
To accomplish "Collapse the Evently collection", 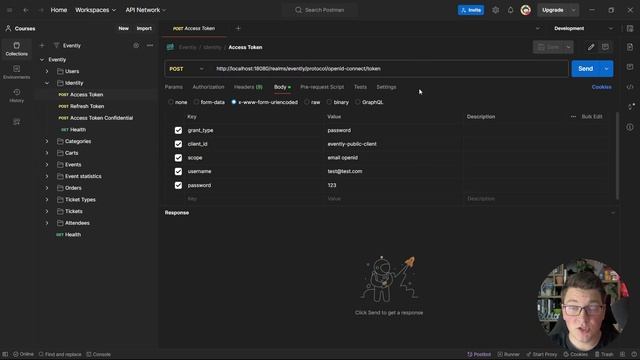I will [x=42, y=60].
